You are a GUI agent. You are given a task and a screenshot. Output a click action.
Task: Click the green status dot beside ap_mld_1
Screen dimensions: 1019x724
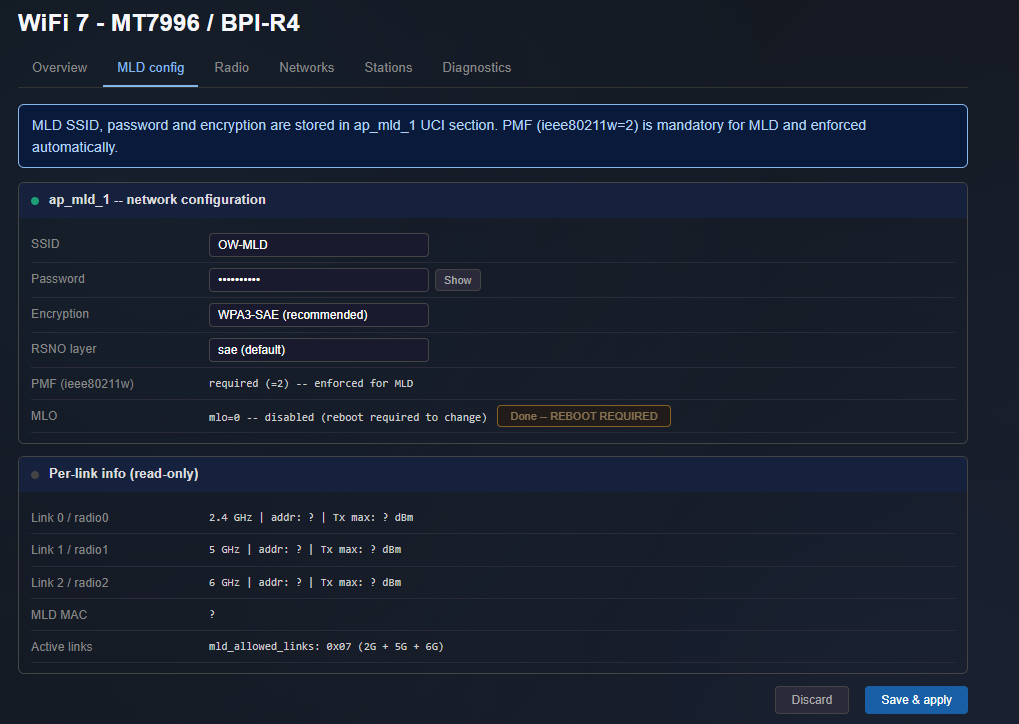[x=35, y=201]
